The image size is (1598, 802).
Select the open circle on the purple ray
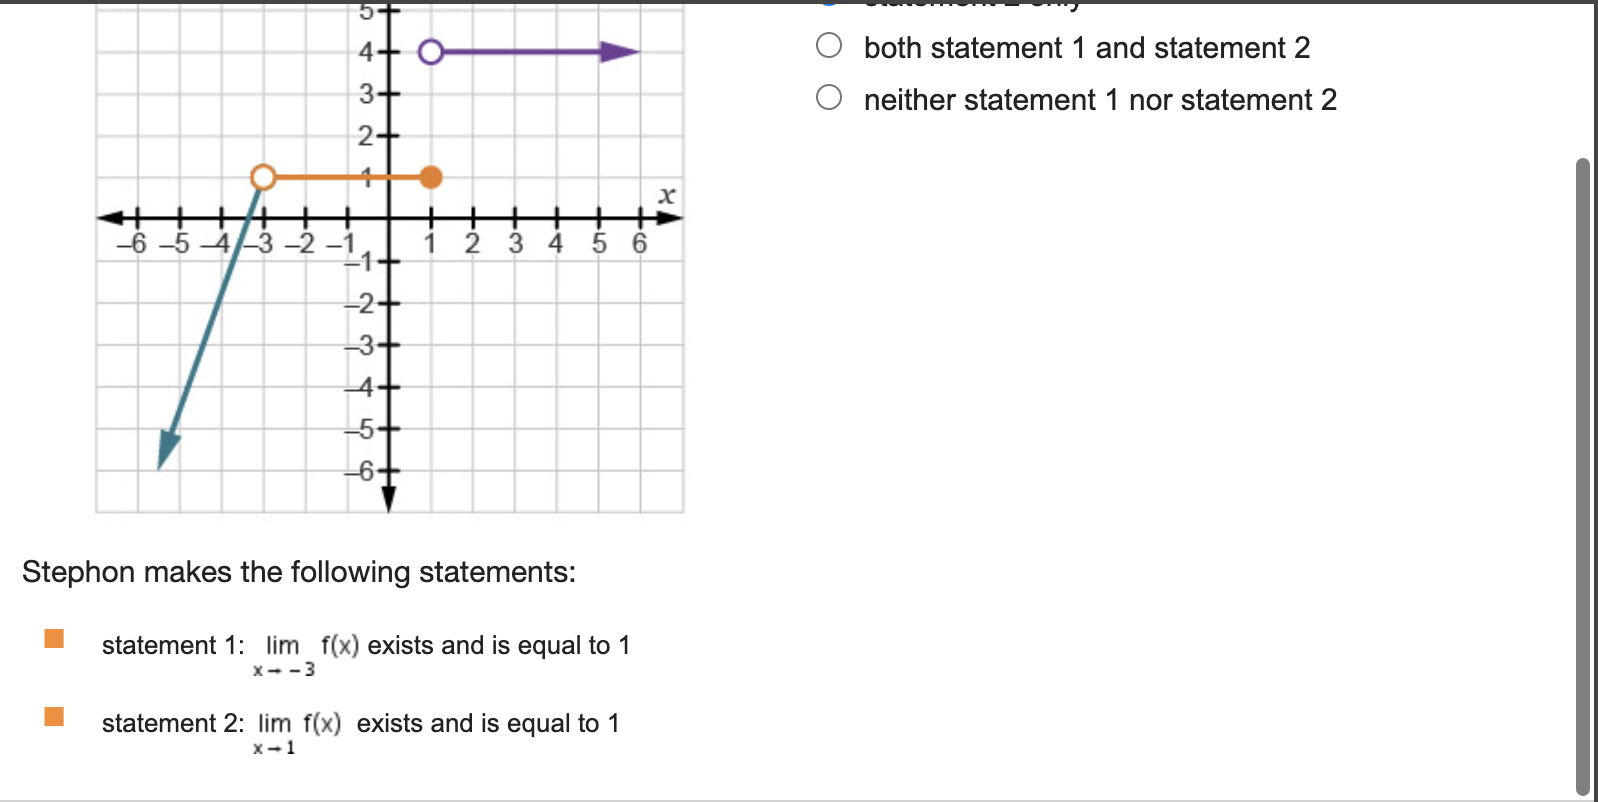431,51
